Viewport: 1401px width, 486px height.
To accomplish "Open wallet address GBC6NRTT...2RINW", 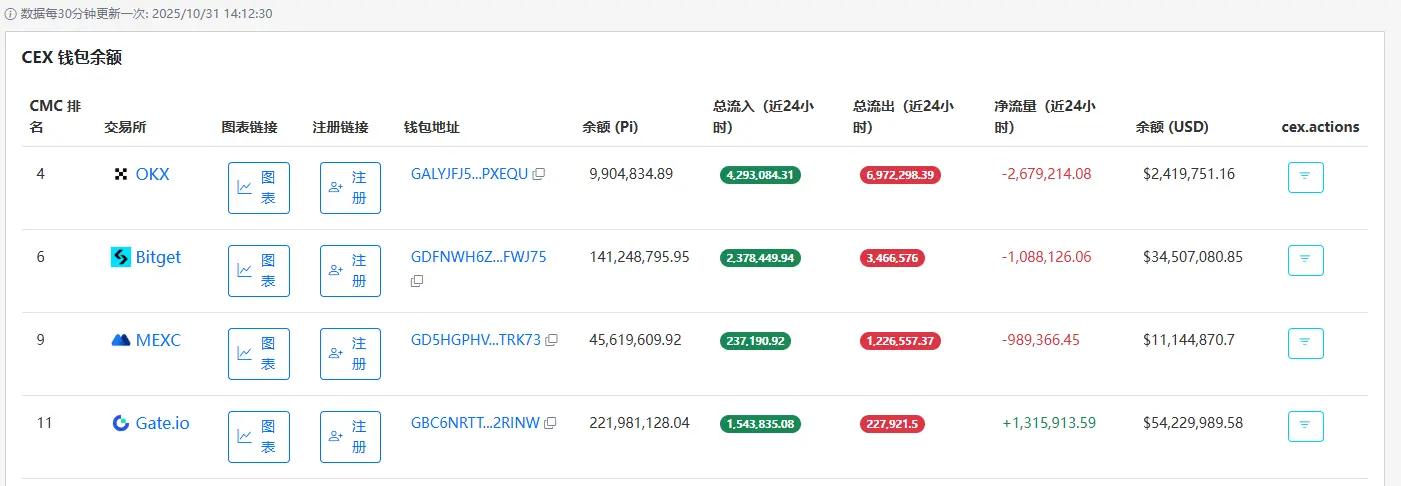I will pos(475,423).
